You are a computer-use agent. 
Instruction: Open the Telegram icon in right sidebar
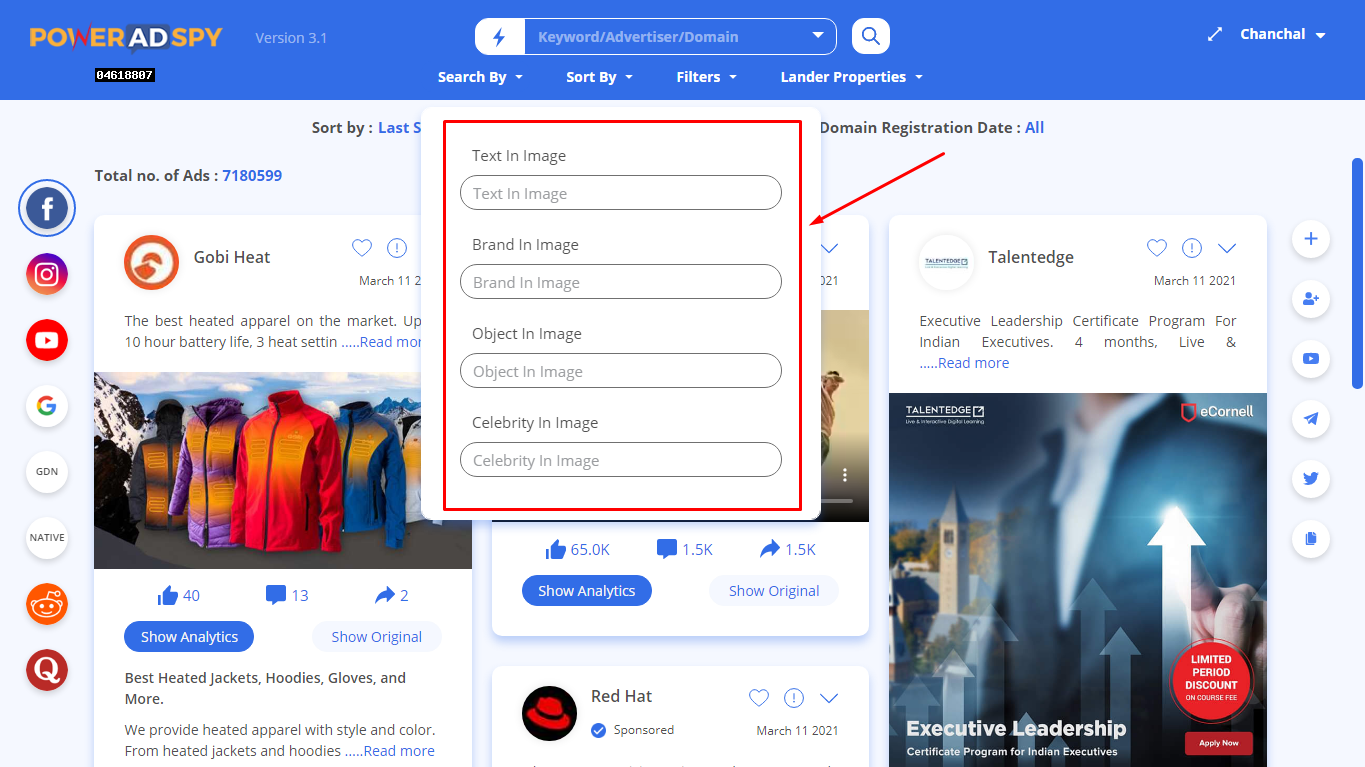click(1311, 419)
